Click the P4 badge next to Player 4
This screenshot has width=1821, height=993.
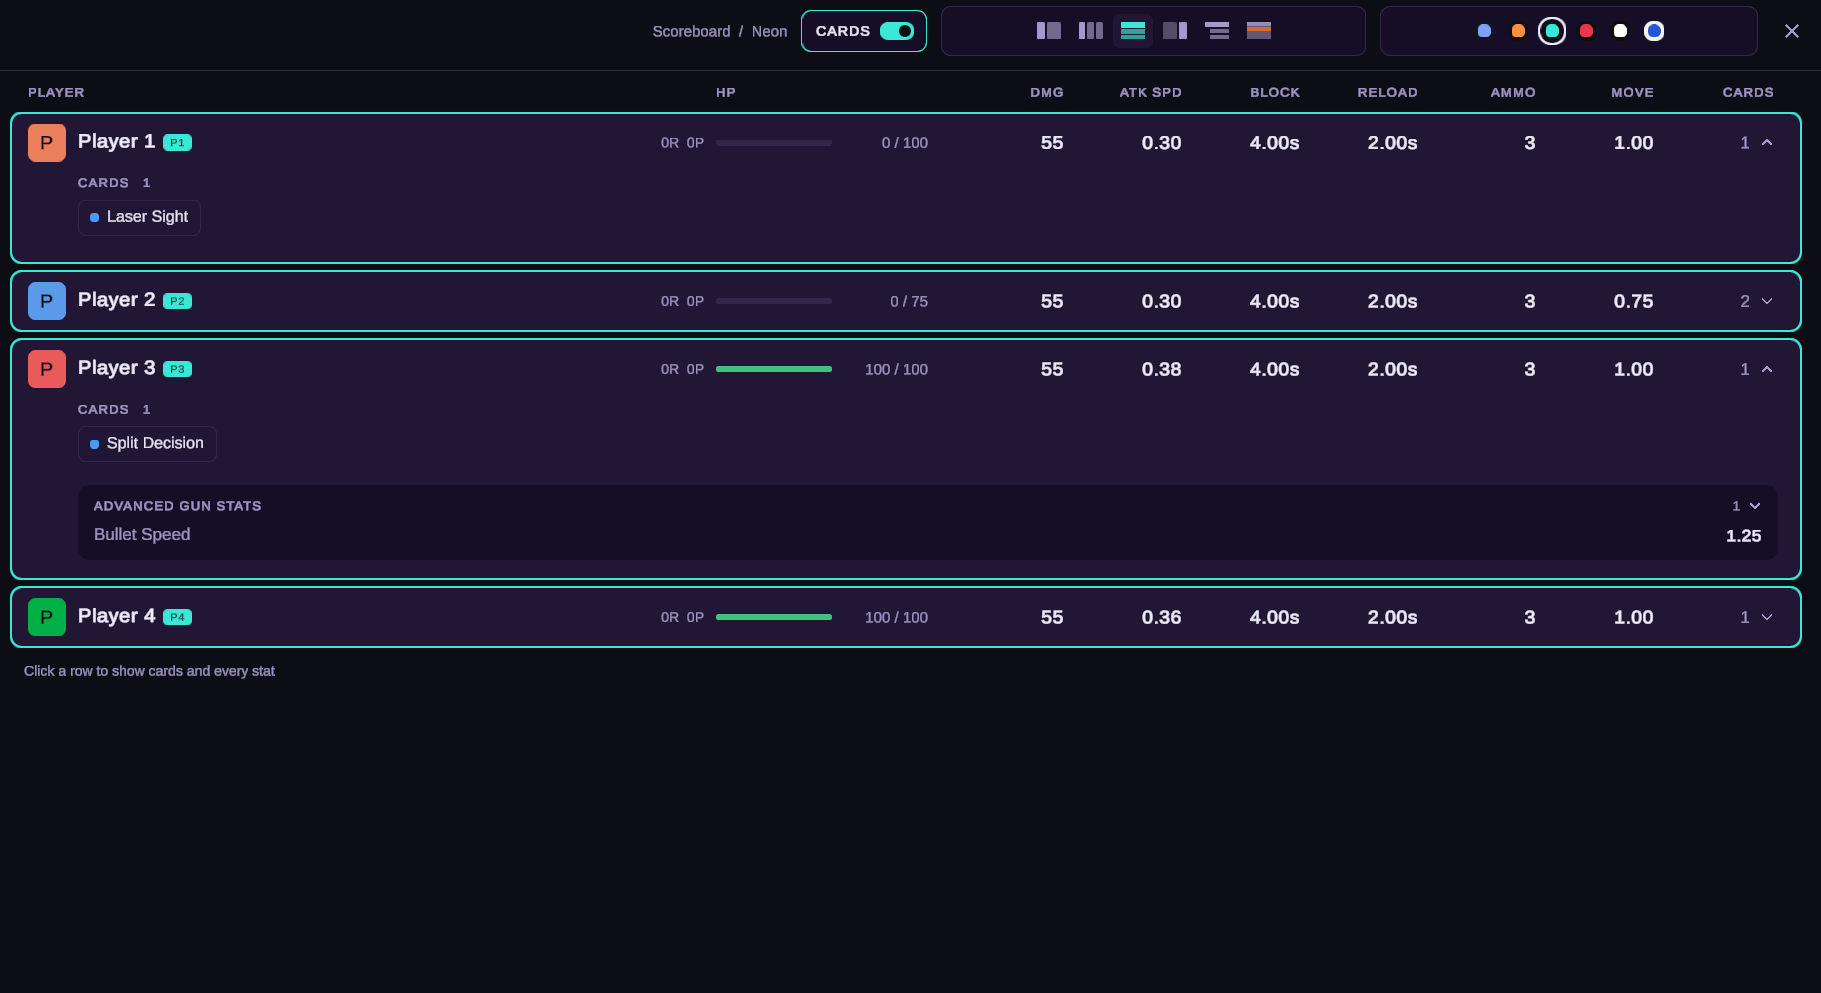pos(177,617)
